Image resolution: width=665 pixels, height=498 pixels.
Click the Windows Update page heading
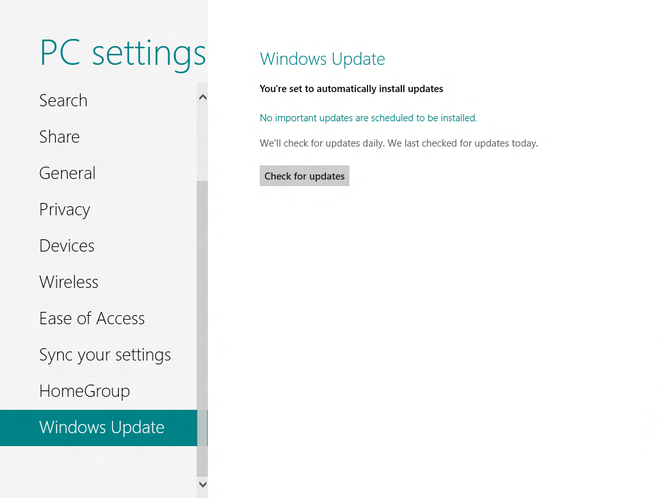pyautogui.click(x=322, y=59)
